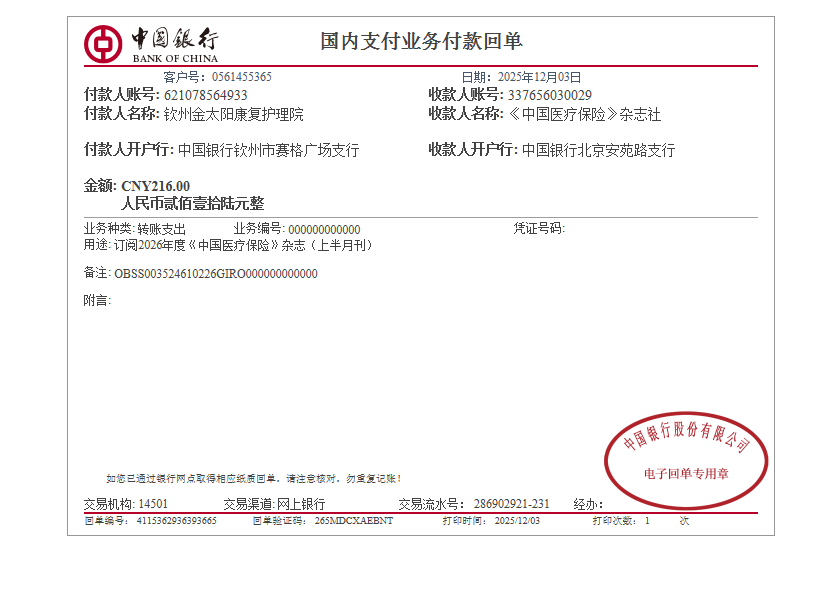Select payer account number 621078564933
This screenshot has width=834, height=590.
pyautogui.click(x=205, y=95)
